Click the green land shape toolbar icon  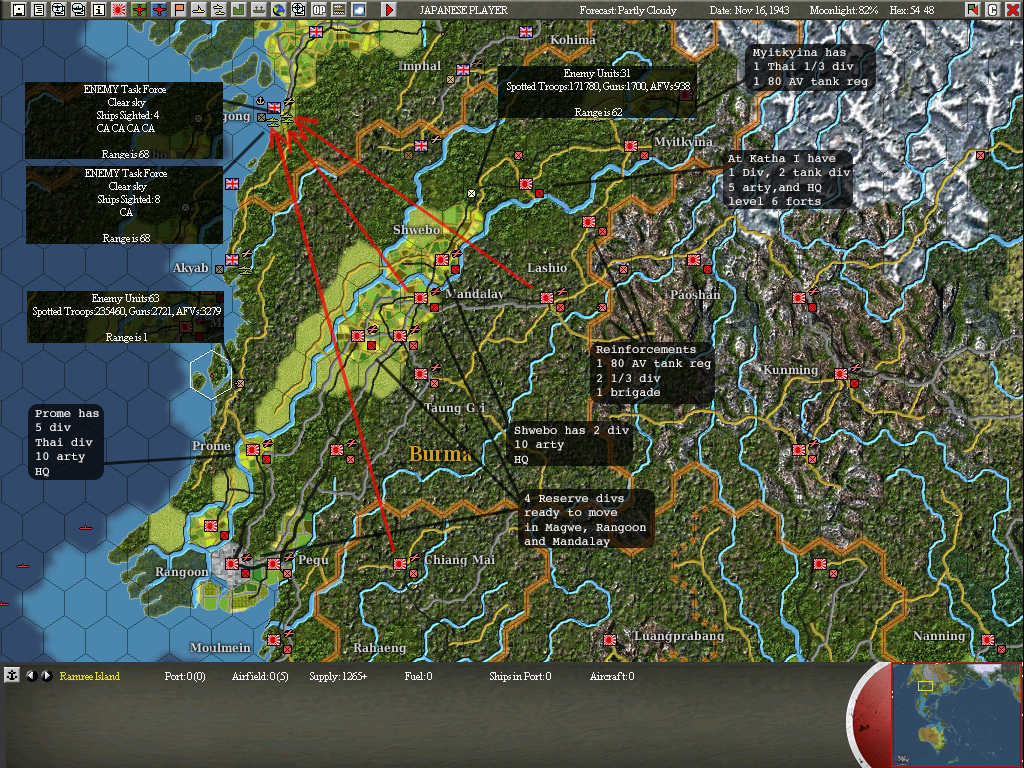tap(239, 10)
